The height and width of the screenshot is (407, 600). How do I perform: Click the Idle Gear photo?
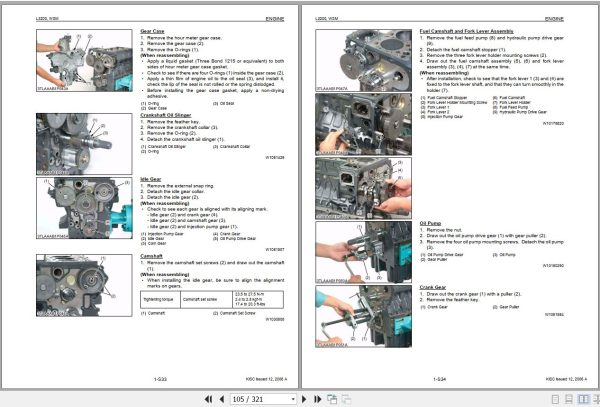click(84, 208)
